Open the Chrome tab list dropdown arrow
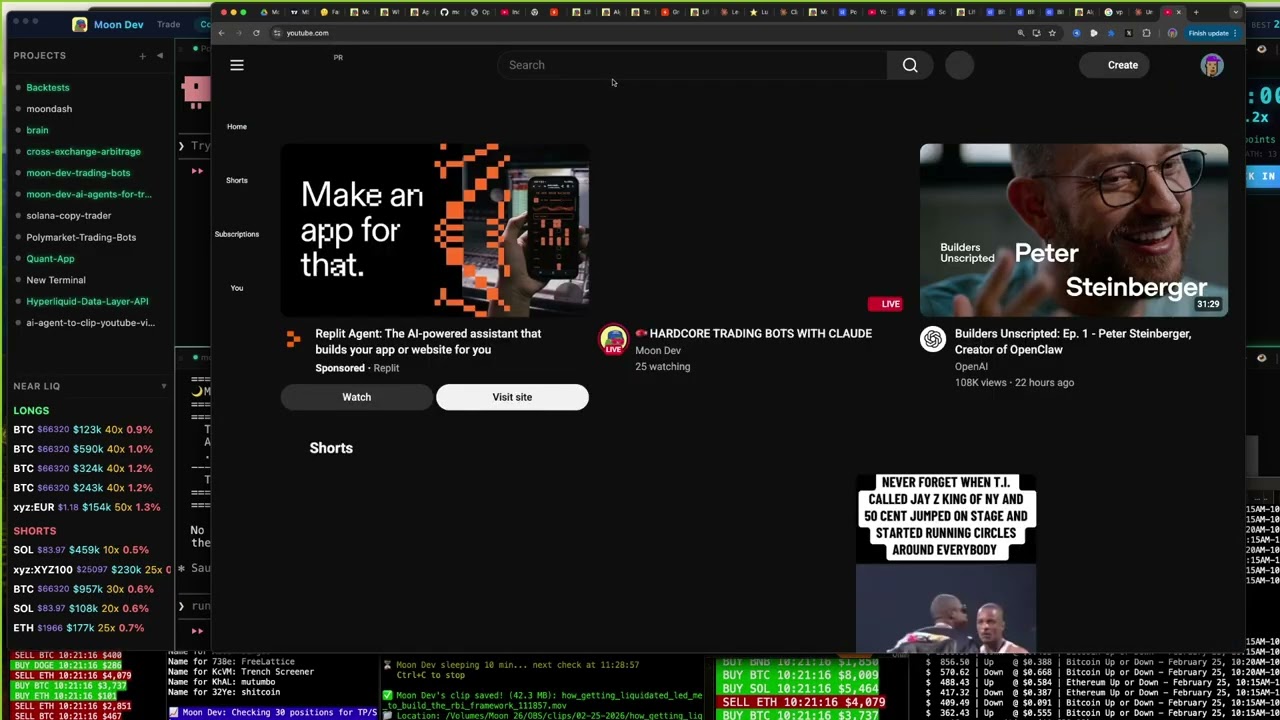Viewport: 1280px width, 720px height. pyautogui.click(x=1236, y=12)
